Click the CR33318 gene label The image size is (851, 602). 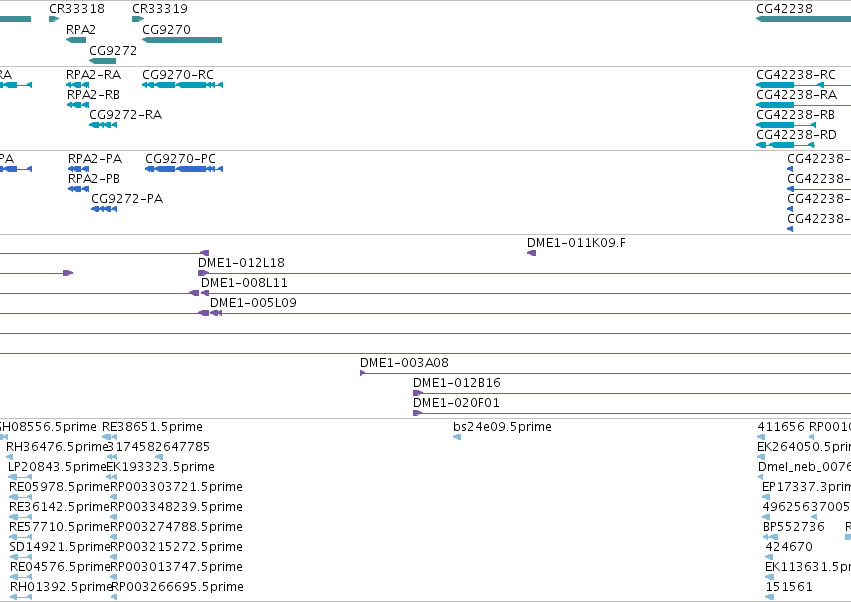77,9
